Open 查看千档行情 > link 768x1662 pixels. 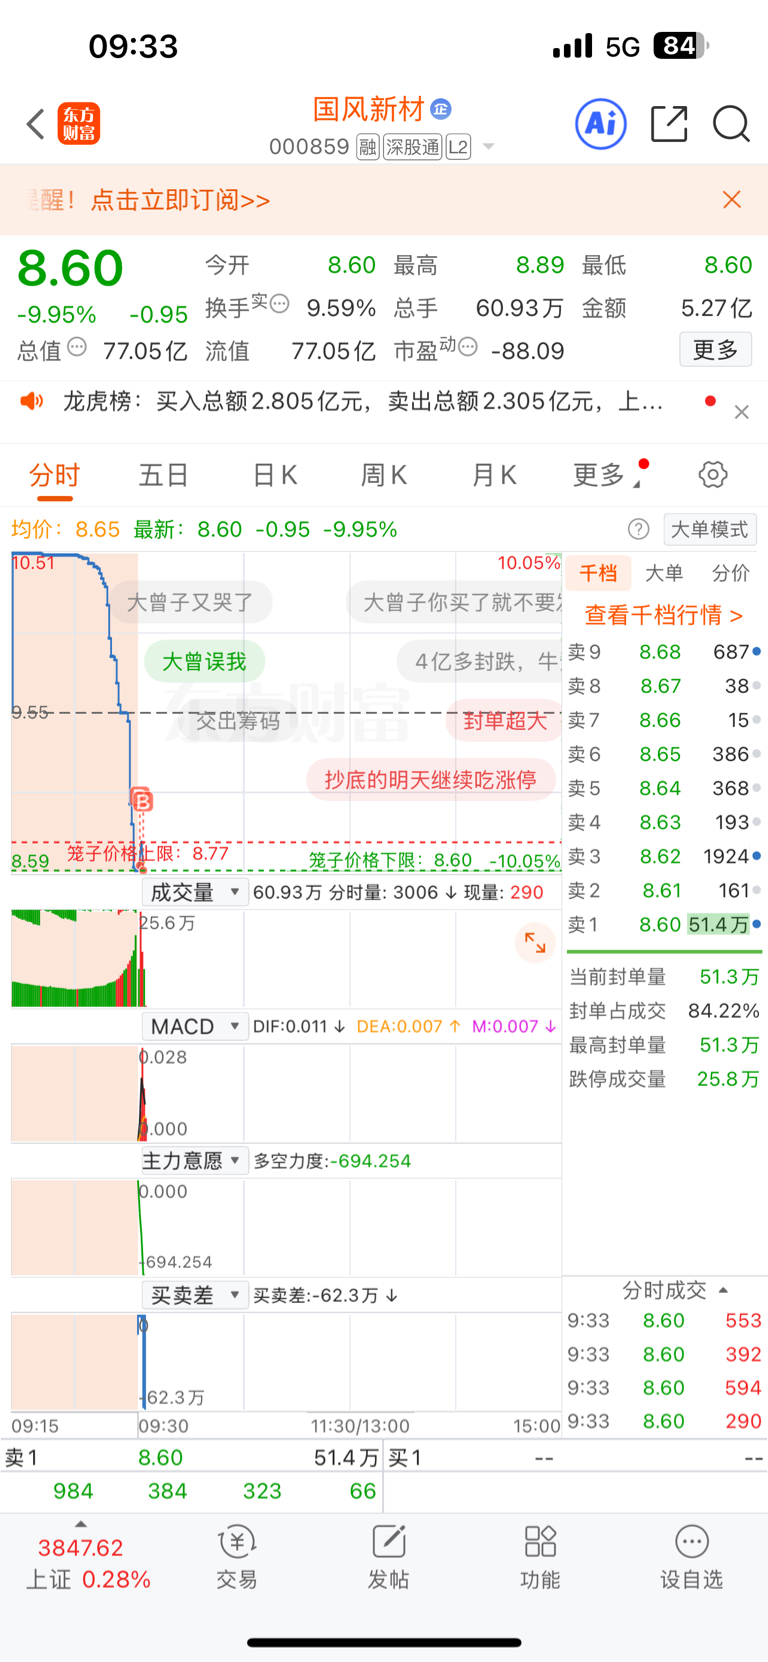(664, 615)
